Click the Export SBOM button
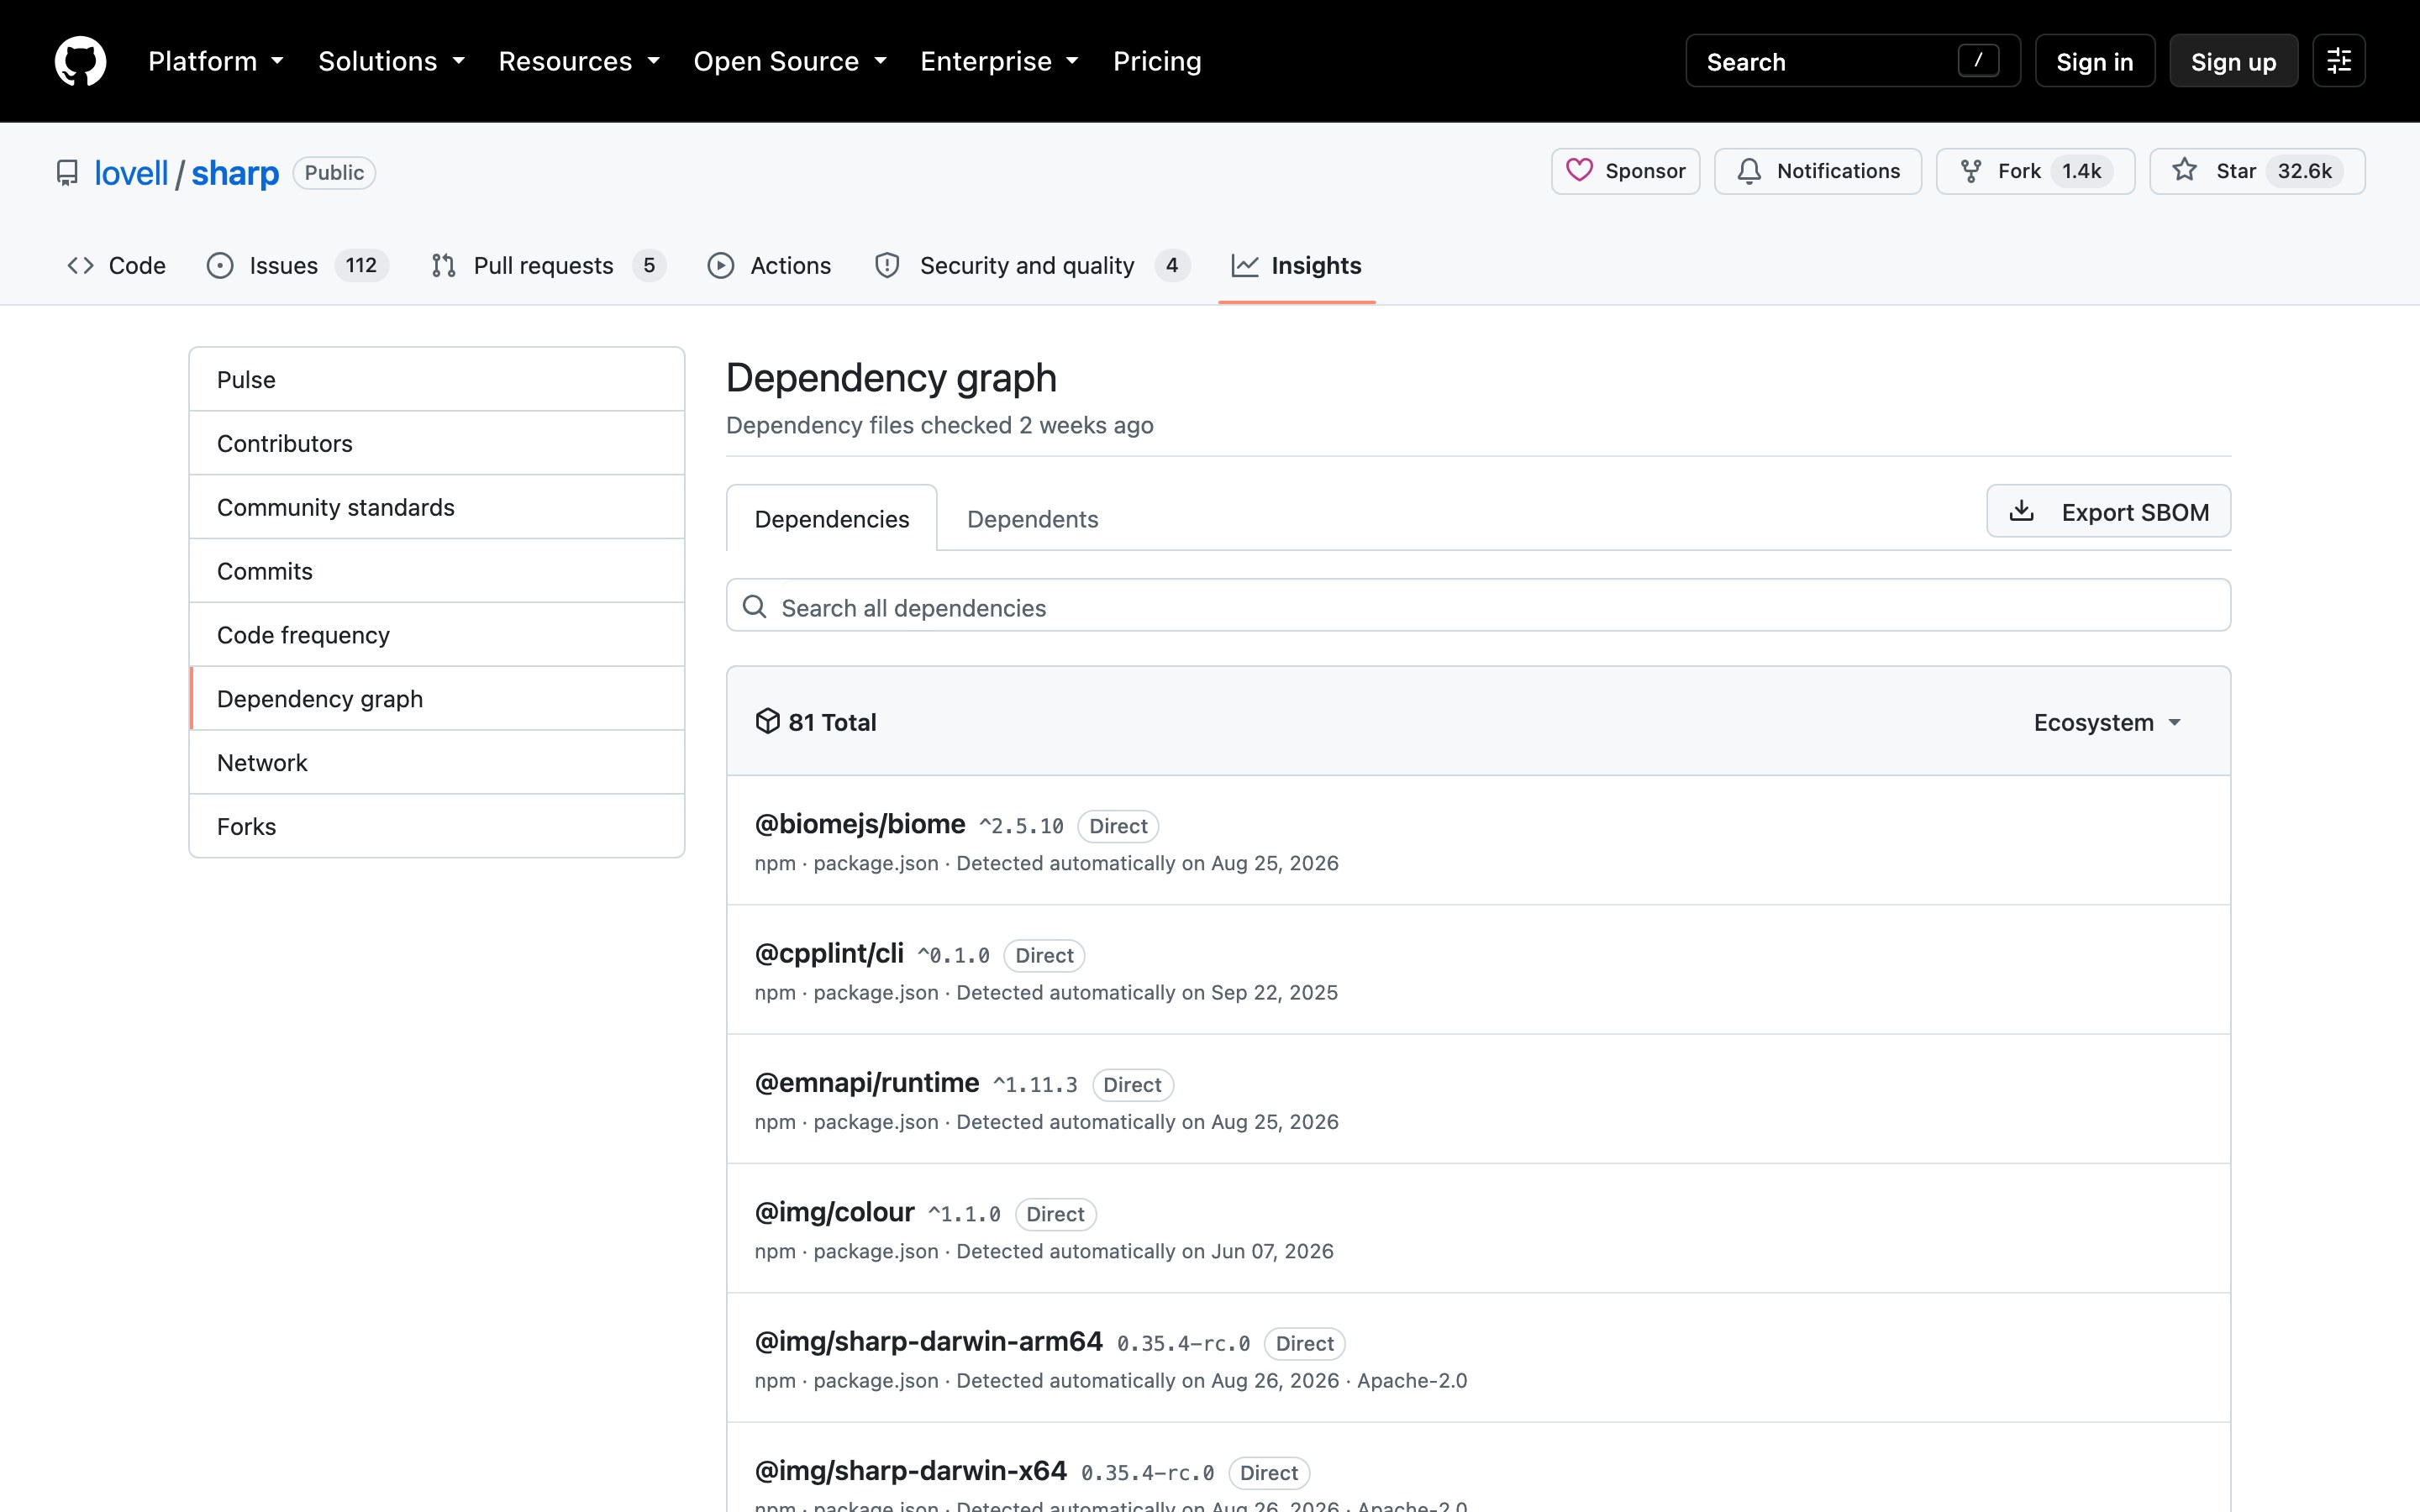The image size is (2420, 1512). (2108, 511)
